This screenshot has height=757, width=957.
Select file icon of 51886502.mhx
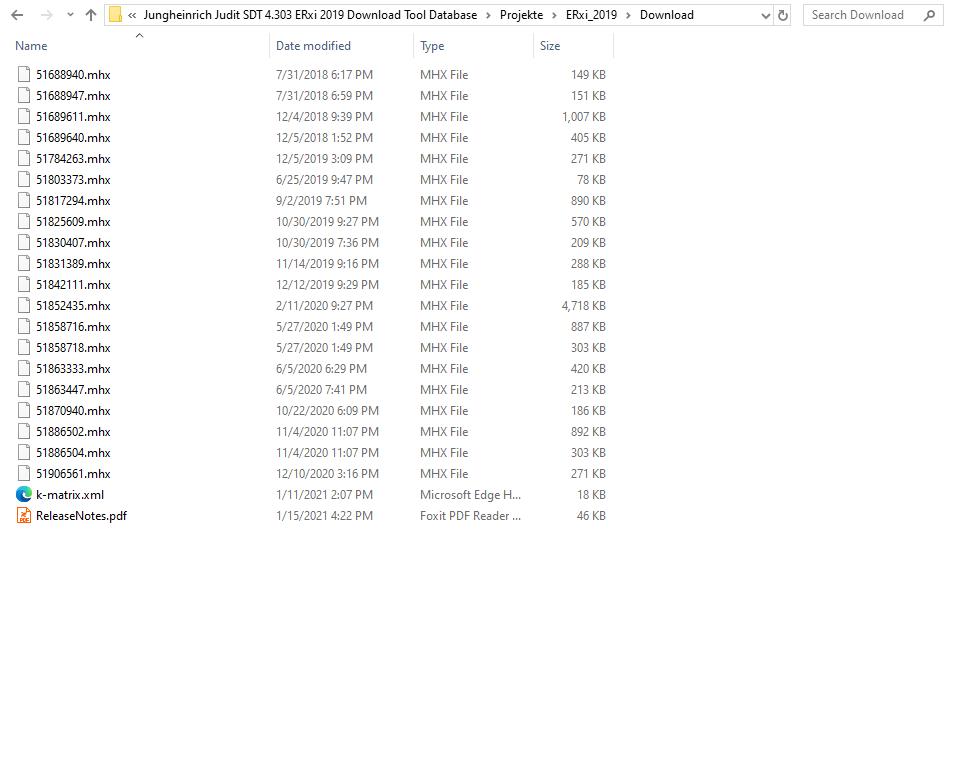(x=24, y=432)
